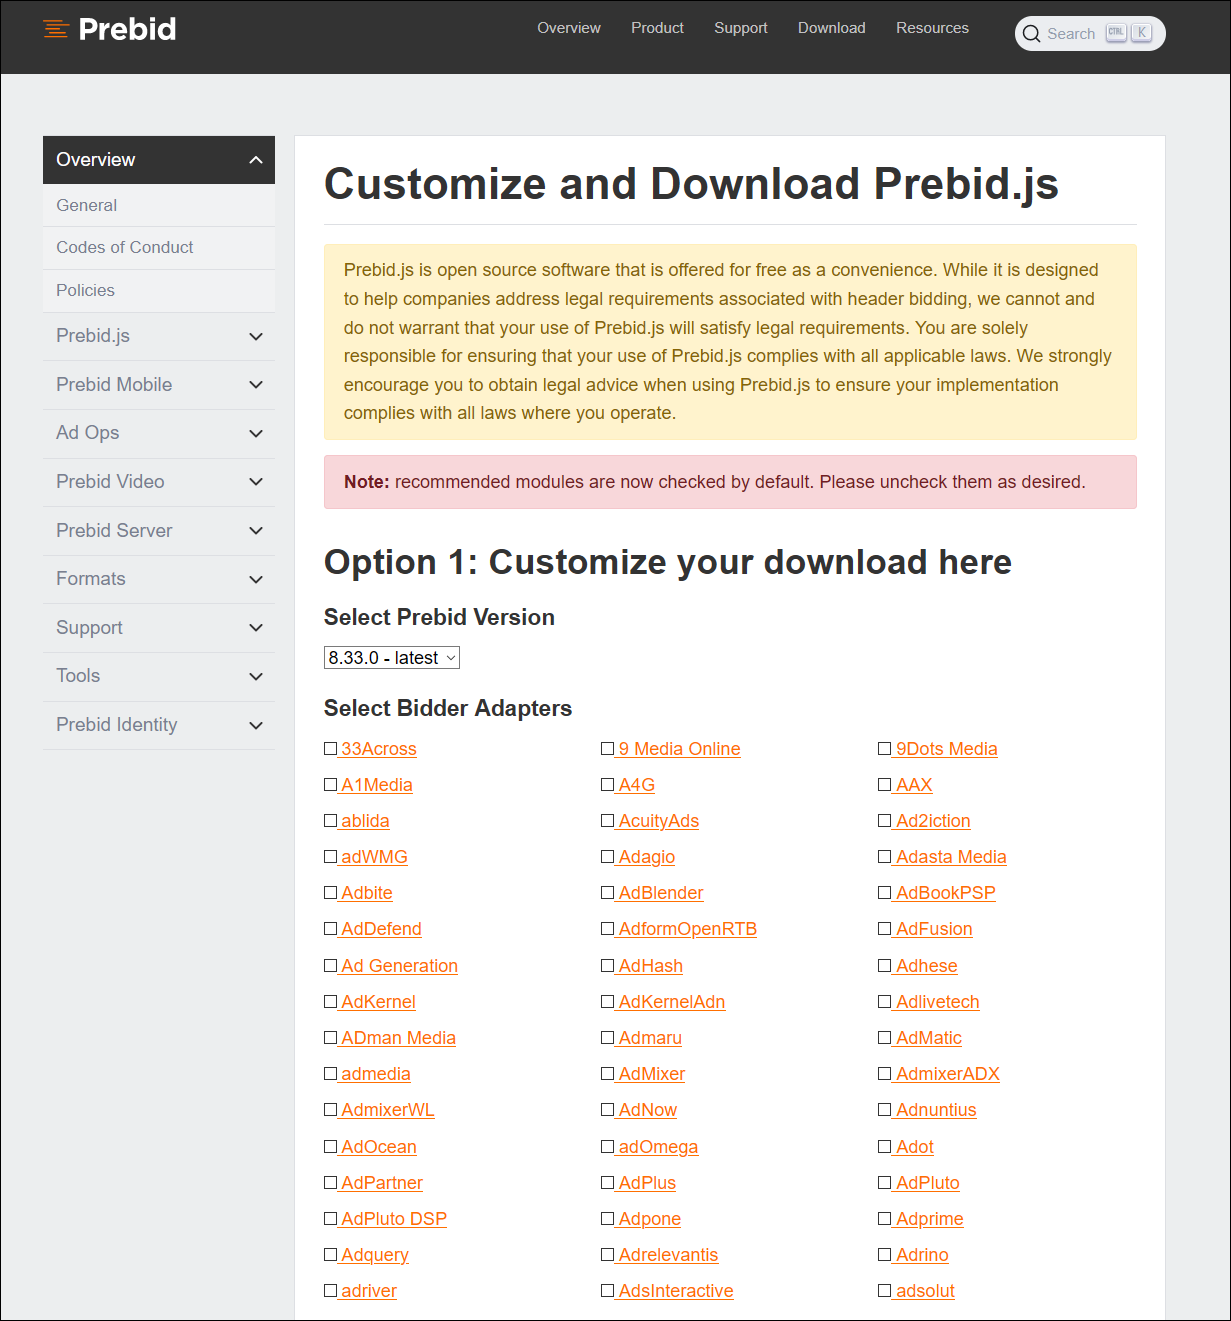Open the Prebid version dropdown
Viewport: 1231px width, 1321px height.
tap(392, 658)
